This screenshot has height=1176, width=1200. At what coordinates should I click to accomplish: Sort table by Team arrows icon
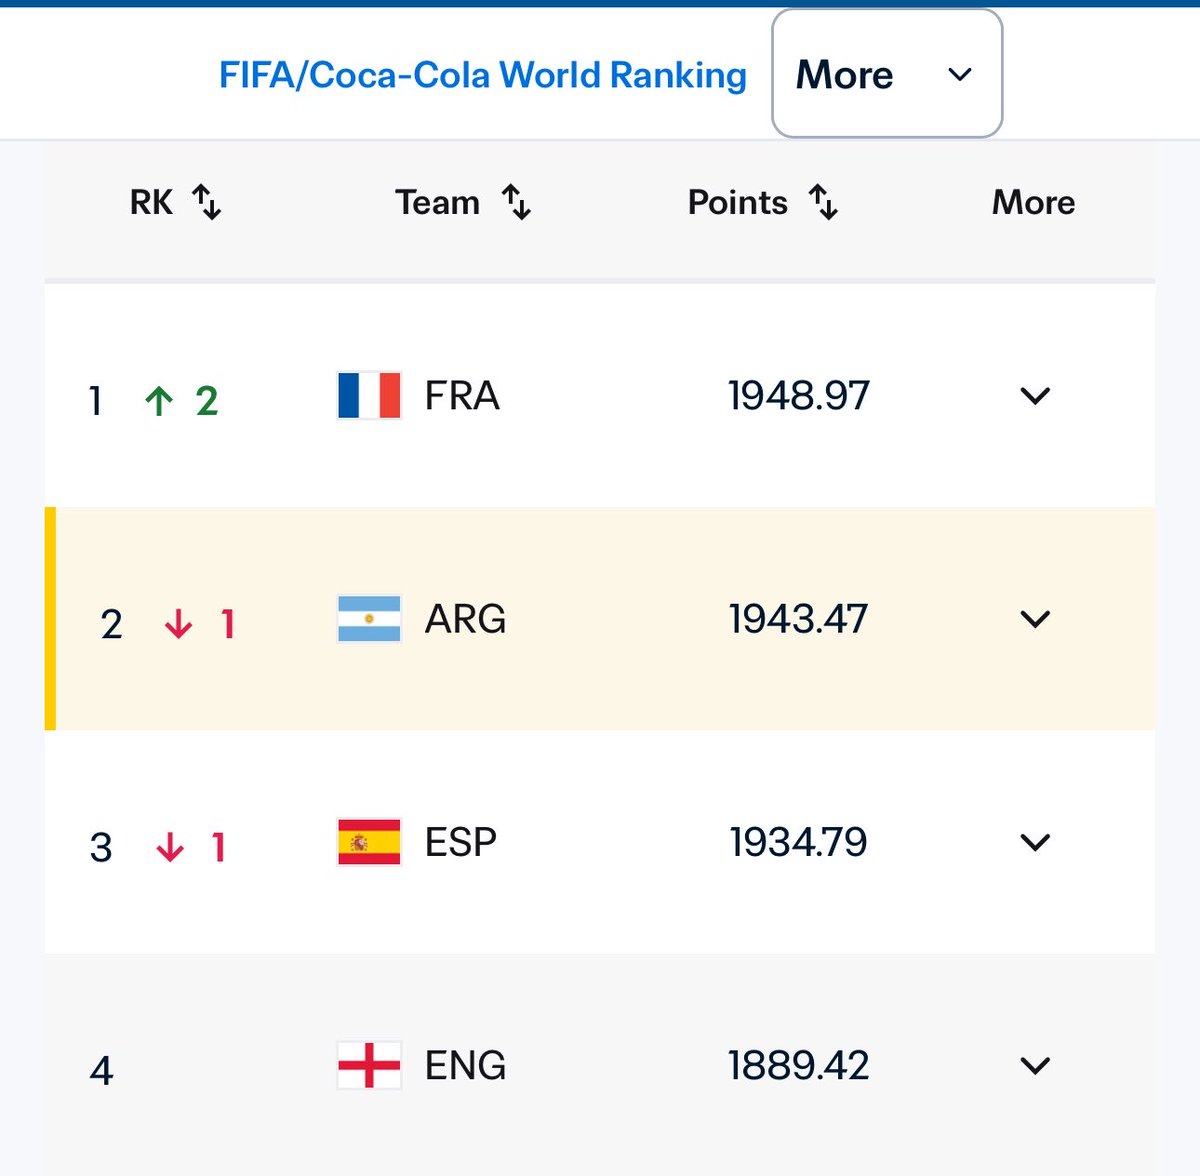point(517,202)
